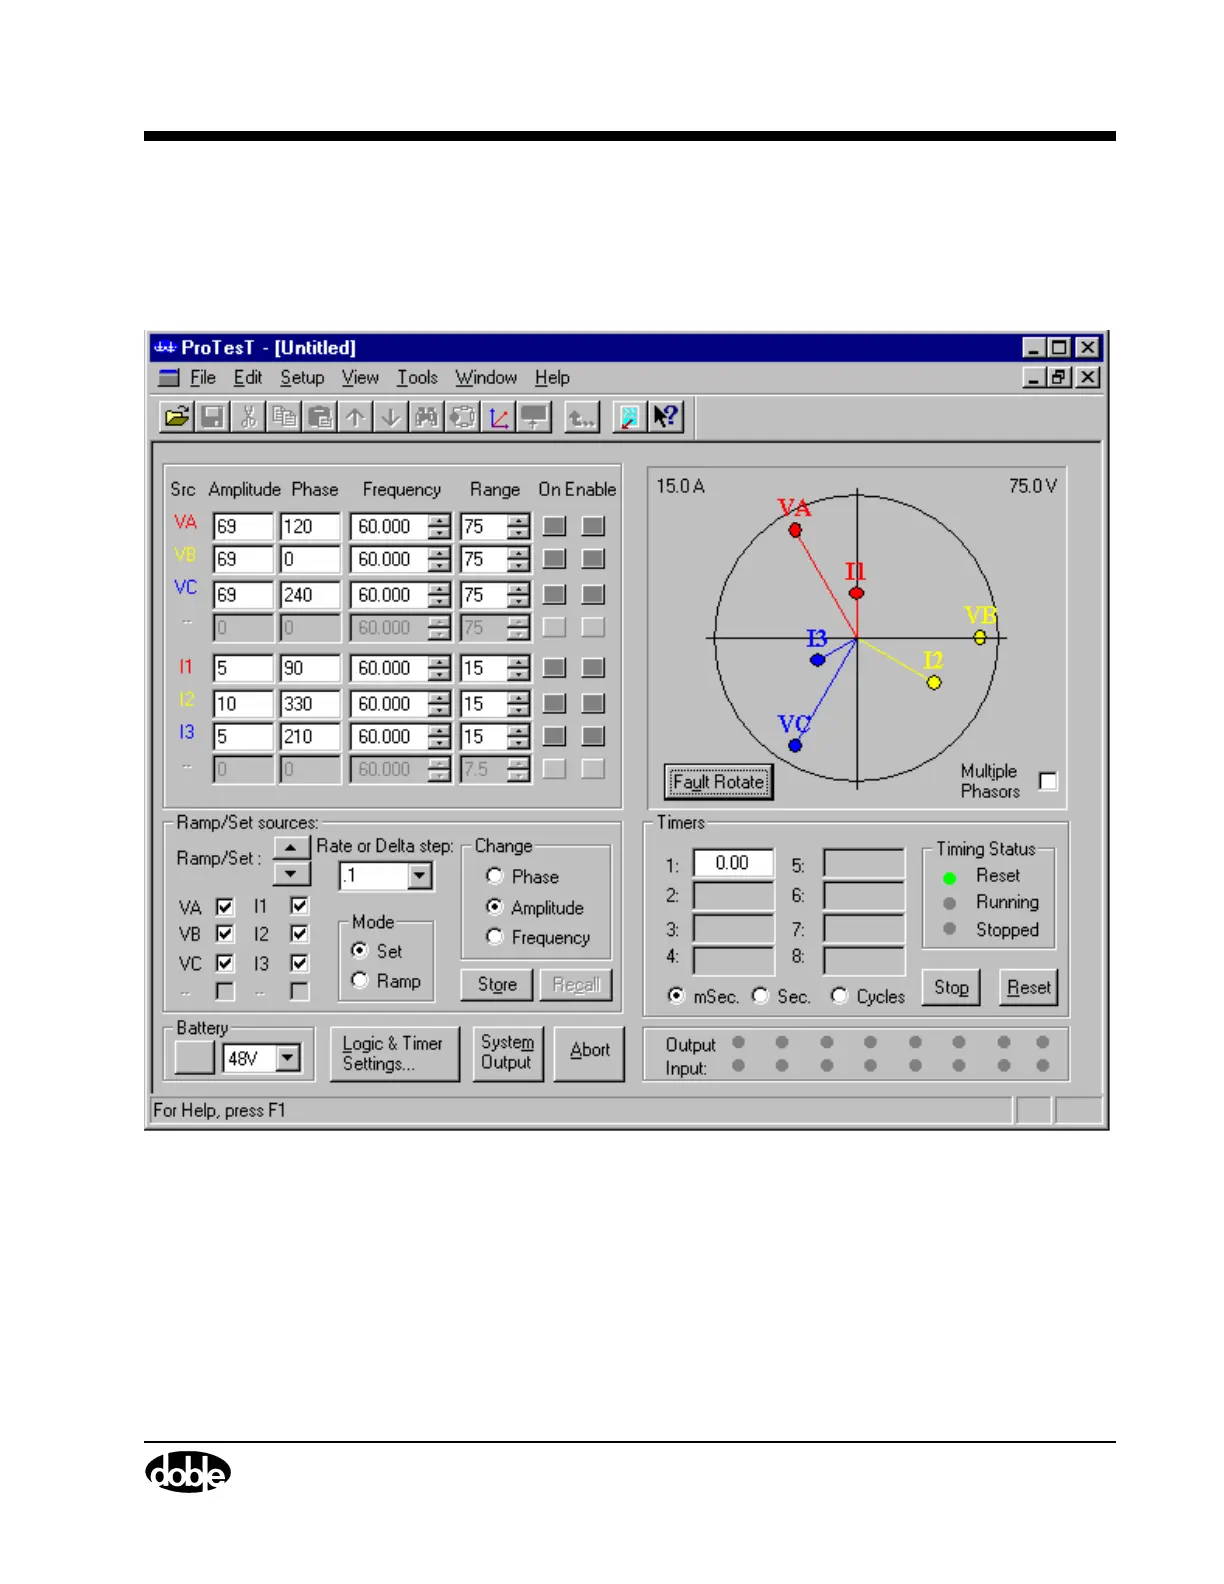Click the context help pointer icon

pos(665,416)
